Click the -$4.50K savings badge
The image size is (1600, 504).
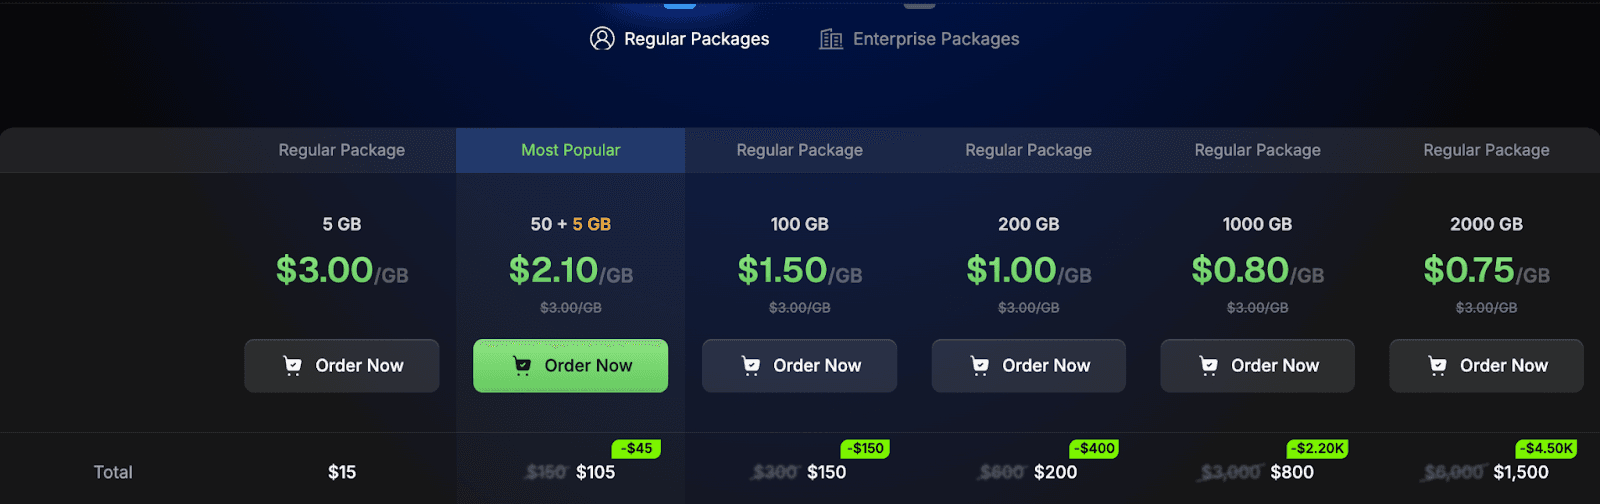1546,448
